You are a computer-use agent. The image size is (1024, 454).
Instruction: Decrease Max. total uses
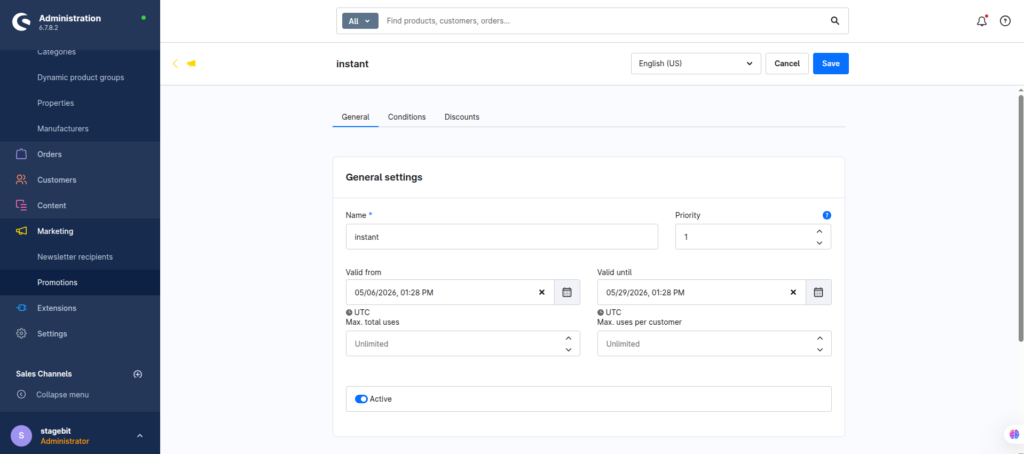568,349
